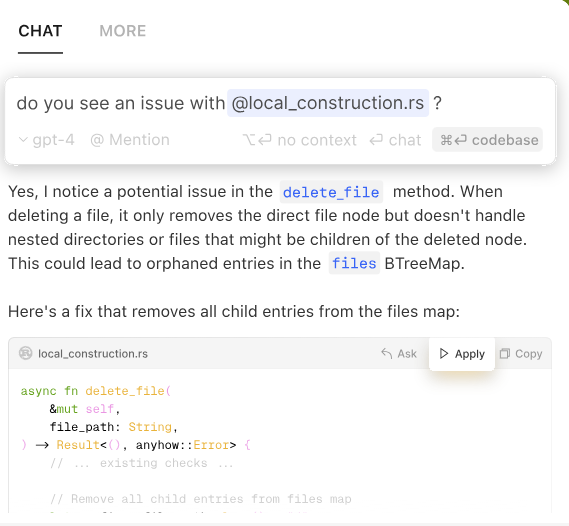
Task: Click the @local_construction.rs mention chip
Action: (x=328, y=103)
